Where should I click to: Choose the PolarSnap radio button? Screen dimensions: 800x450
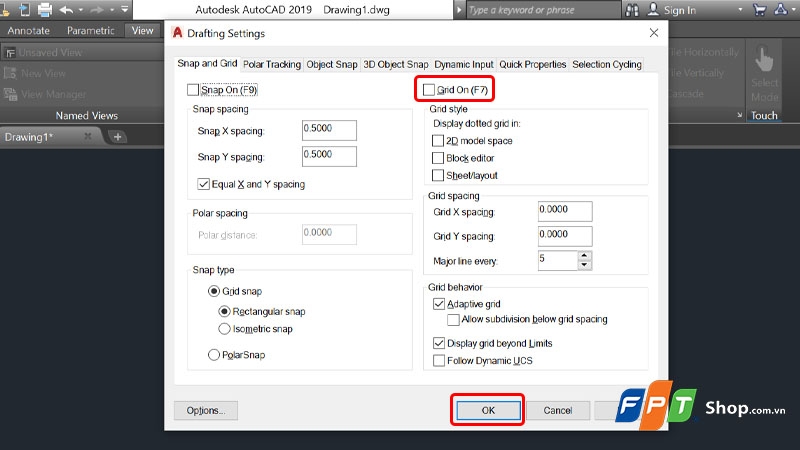point(214,355)
